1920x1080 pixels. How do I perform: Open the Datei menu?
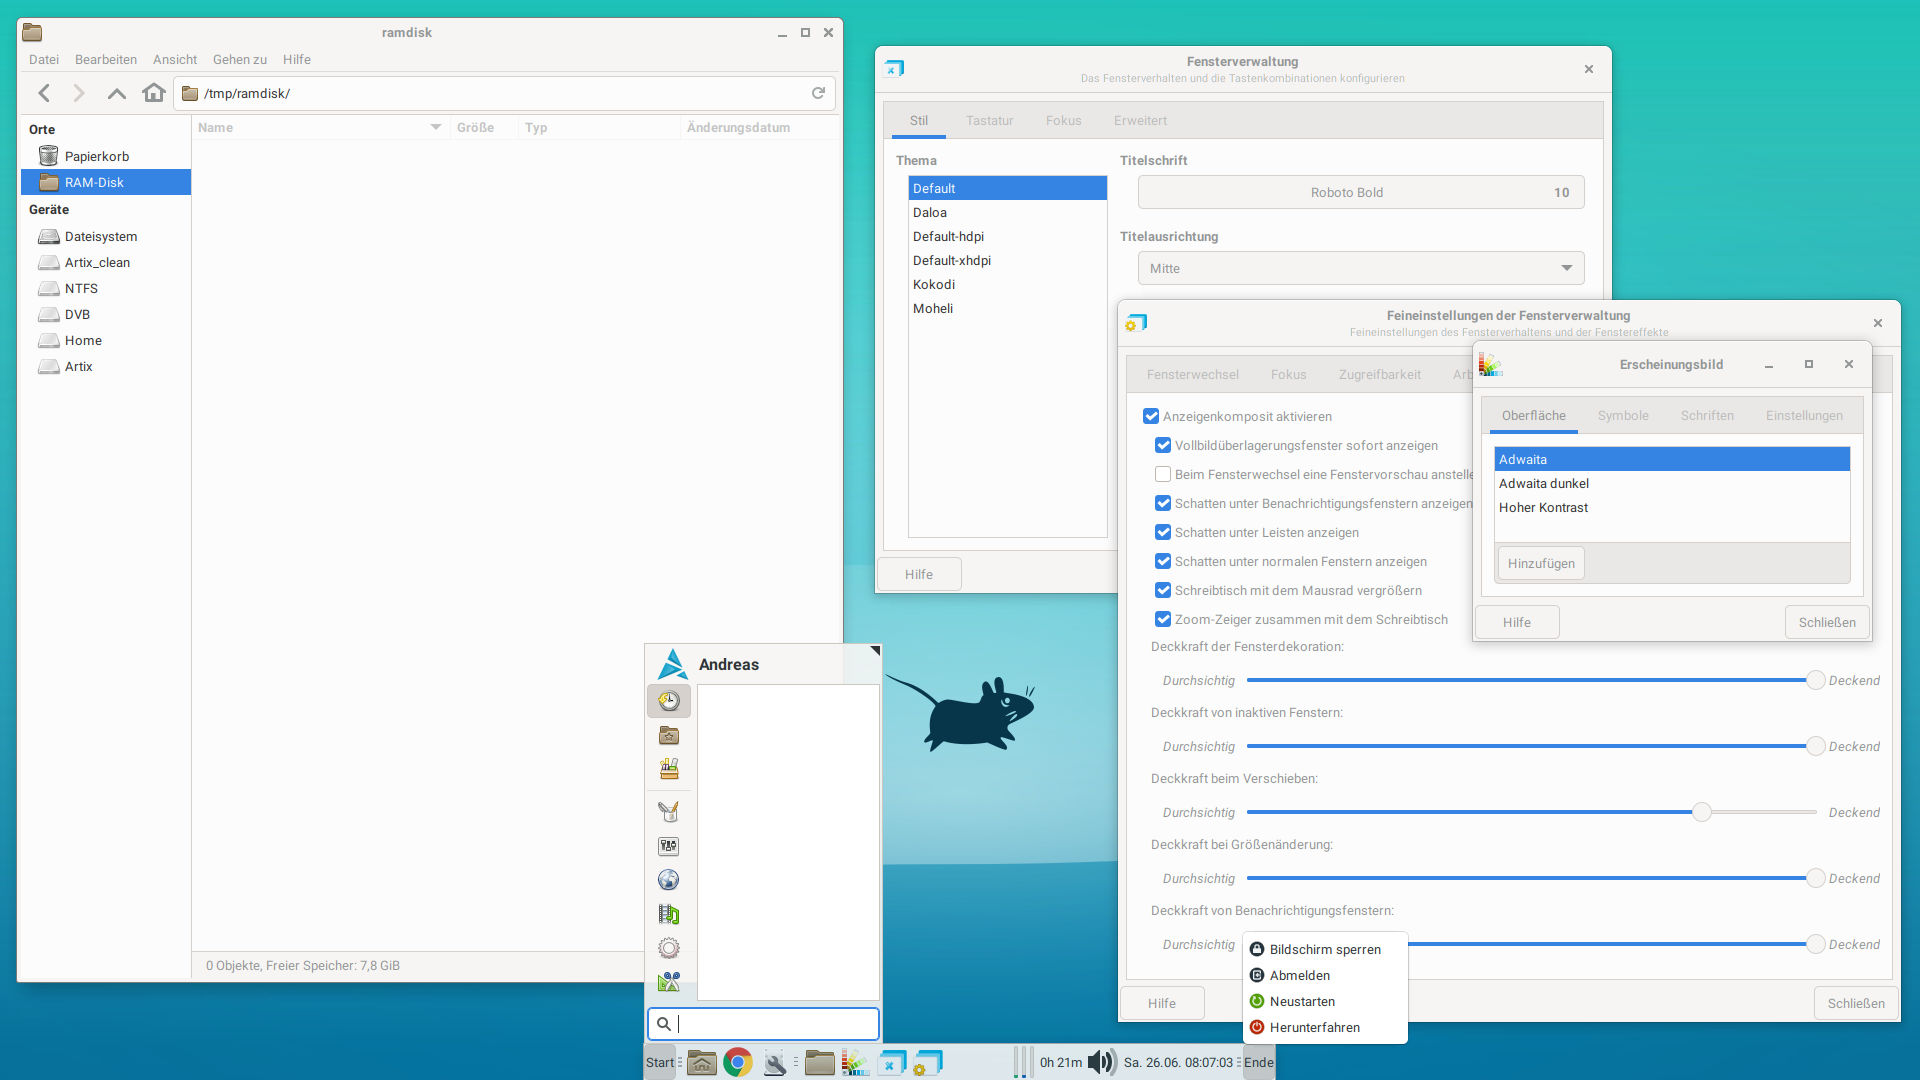pyautogui.click(x=44, y=59)
